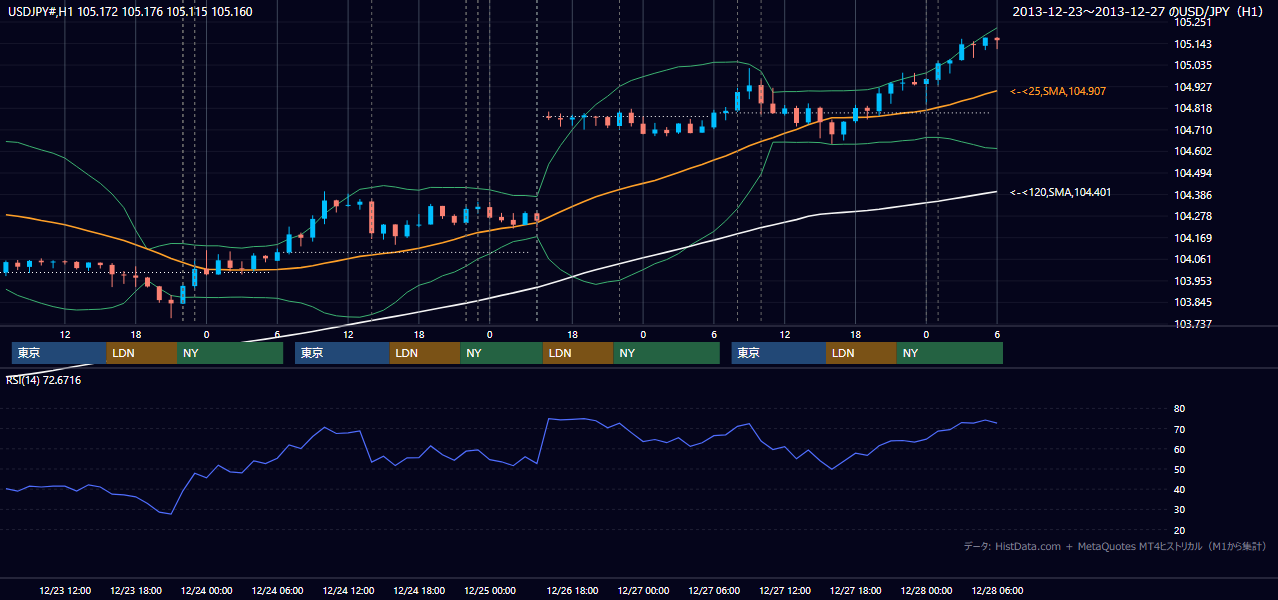Click the 104.927 price axis label
Screen dimensions: 1278x600
(1193, 87)
